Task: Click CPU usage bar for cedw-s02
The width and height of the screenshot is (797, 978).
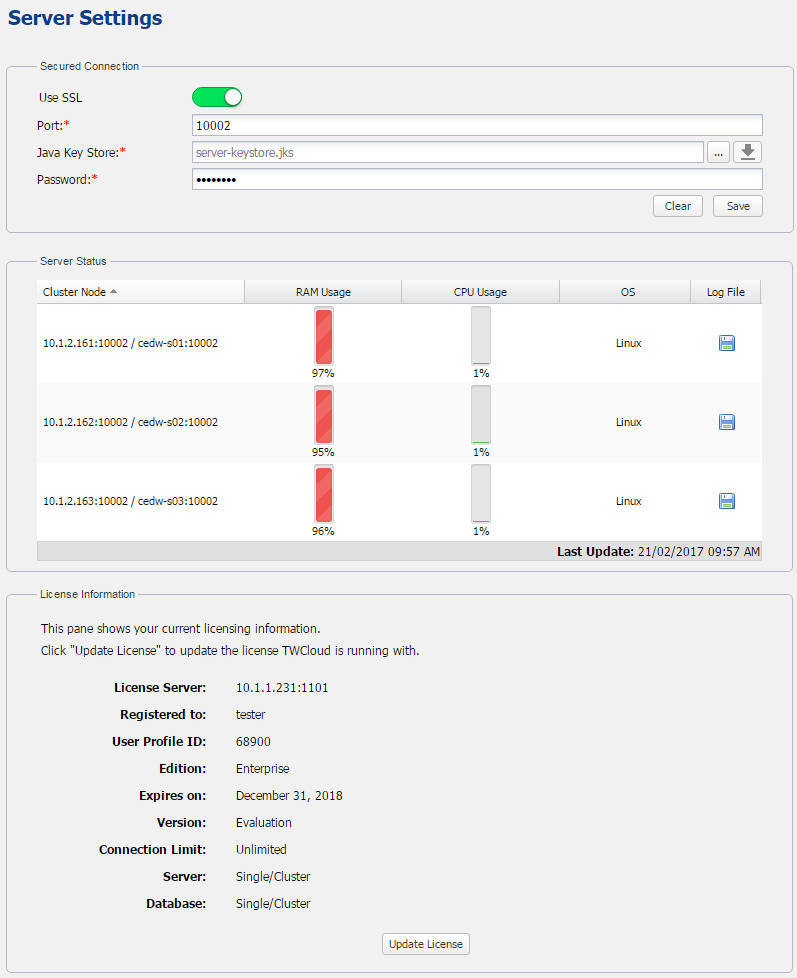Action: pos(481,415)
